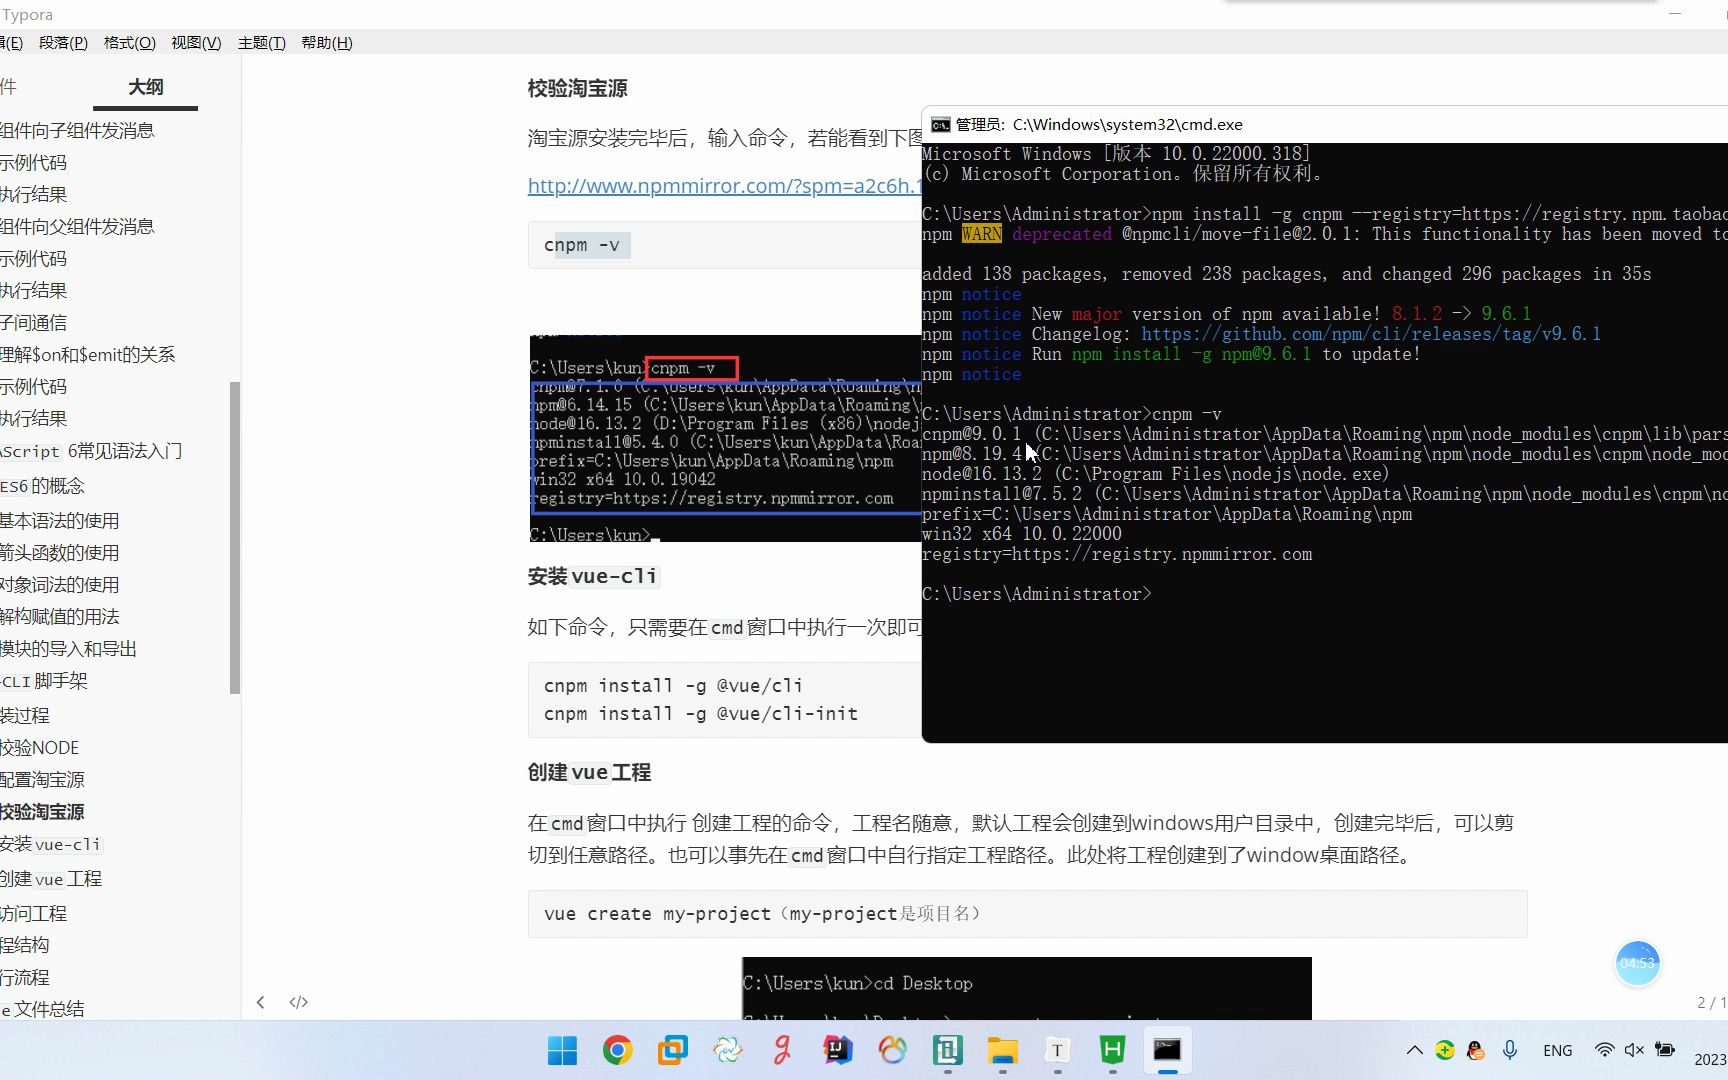Open the green HBuilder H taskbar icon

click(x=1112, y=1050)
